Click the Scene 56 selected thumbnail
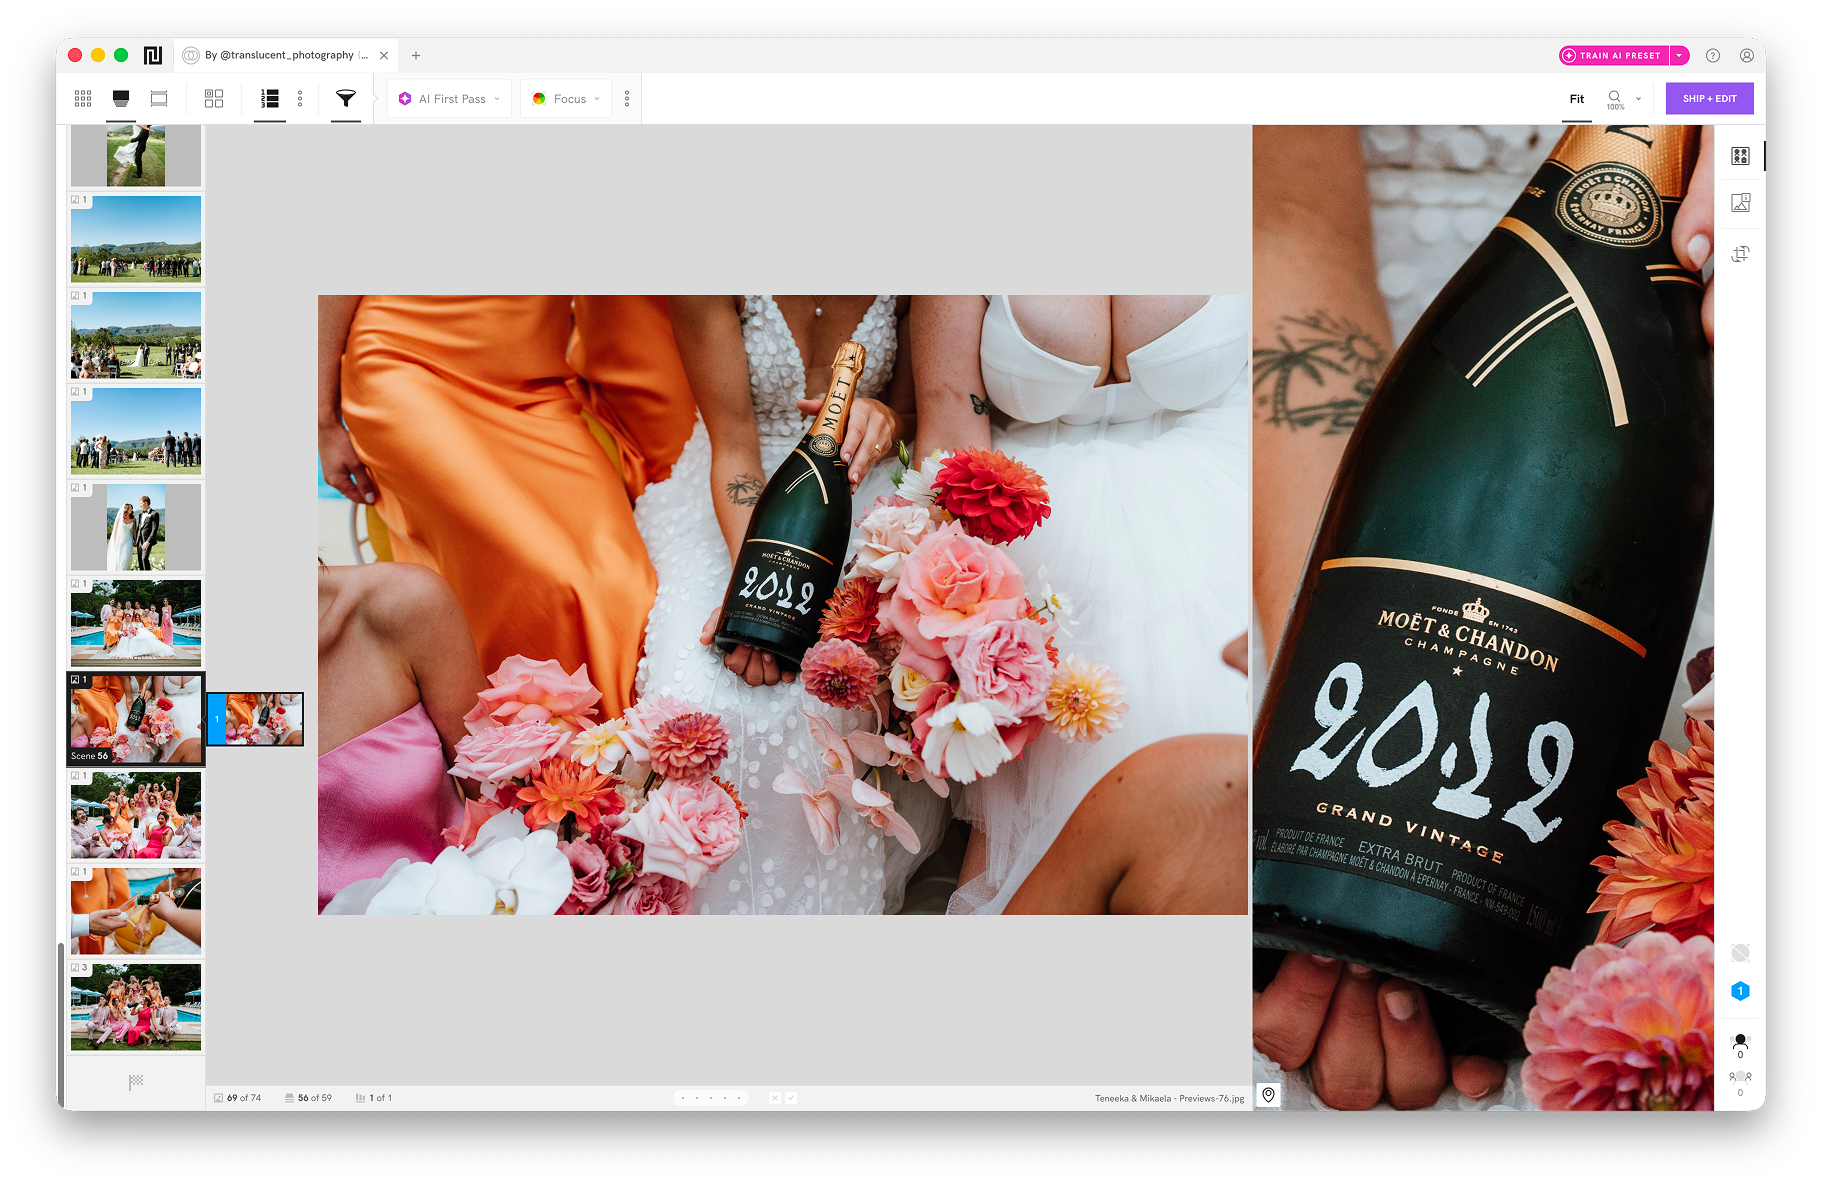Screen dimensions: 1822x1185 136,719
